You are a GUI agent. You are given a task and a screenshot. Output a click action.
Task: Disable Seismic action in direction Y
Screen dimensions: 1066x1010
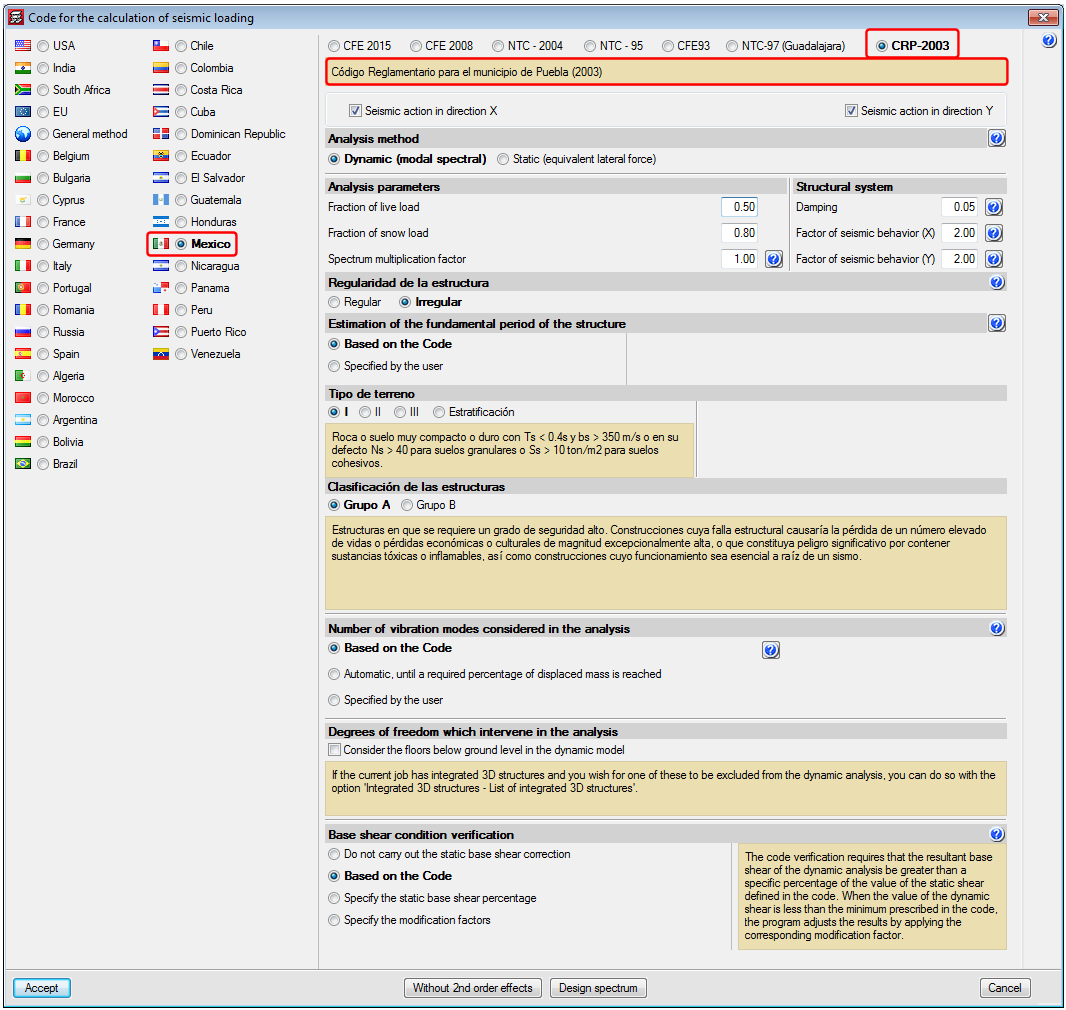851,111
